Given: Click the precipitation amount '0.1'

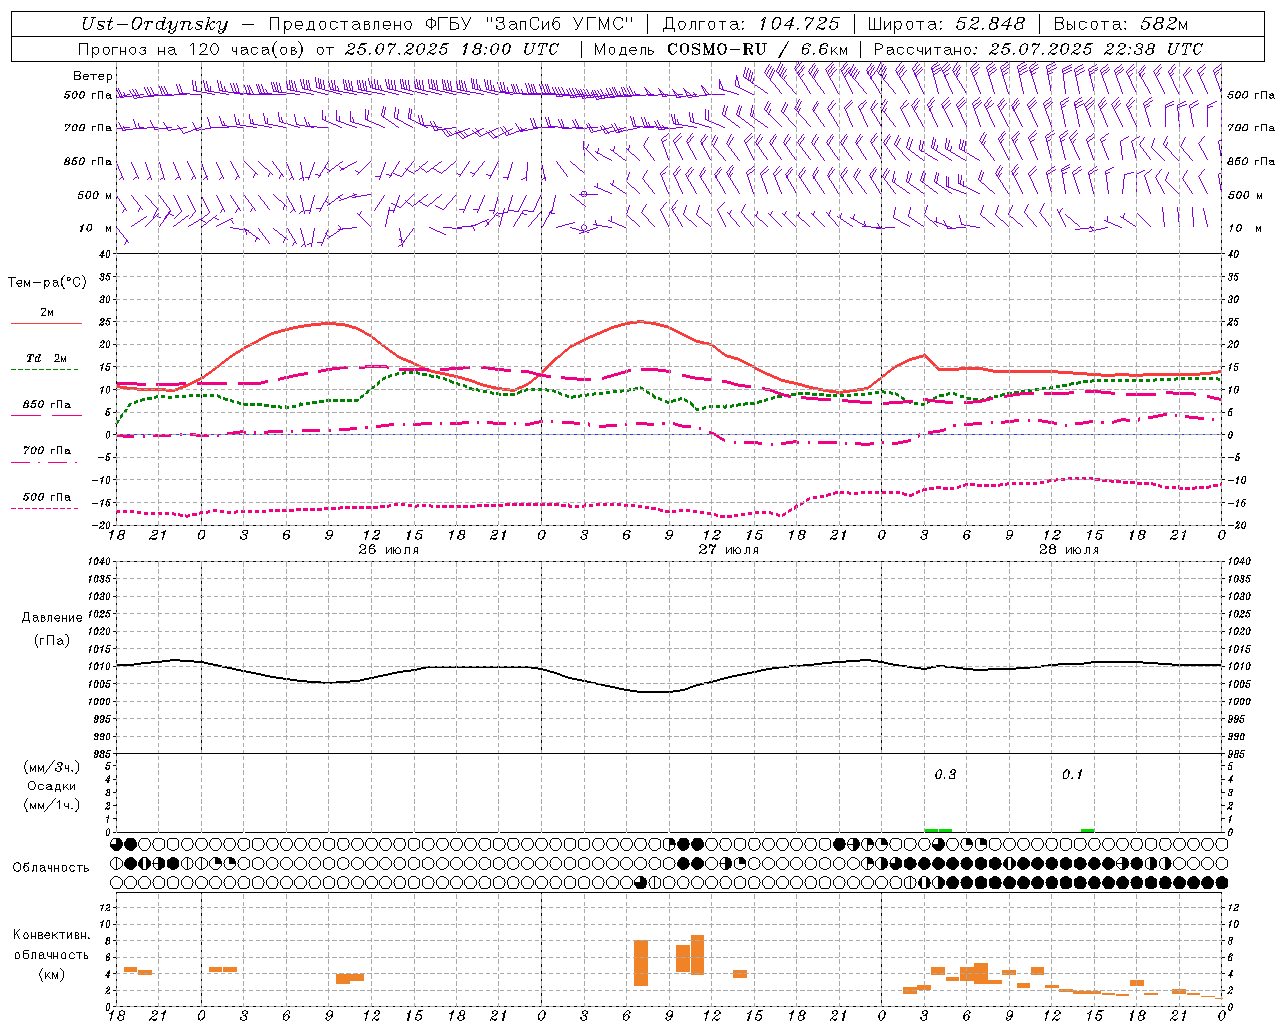Looking at the screenshot, I should [1072, 775].
